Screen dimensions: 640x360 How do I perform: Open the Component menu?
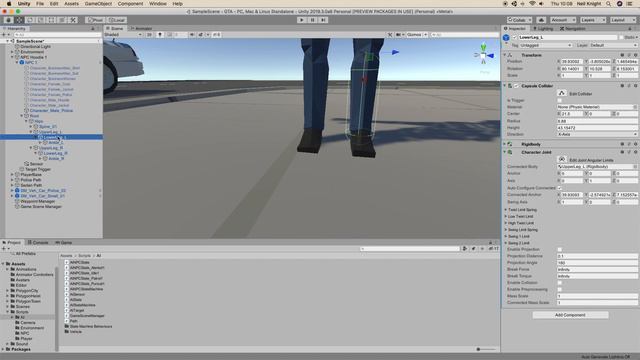pos(130,4)
